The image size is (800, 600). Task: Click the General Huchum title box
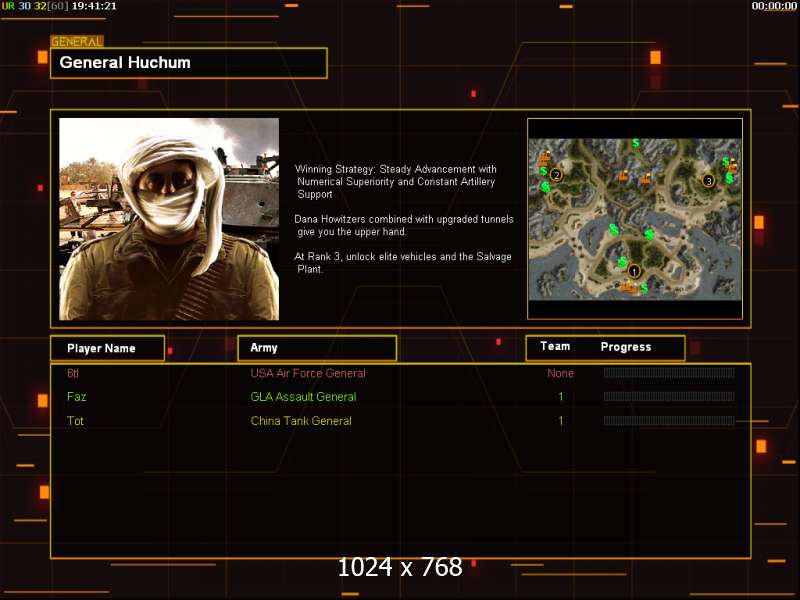click(189, 63)
